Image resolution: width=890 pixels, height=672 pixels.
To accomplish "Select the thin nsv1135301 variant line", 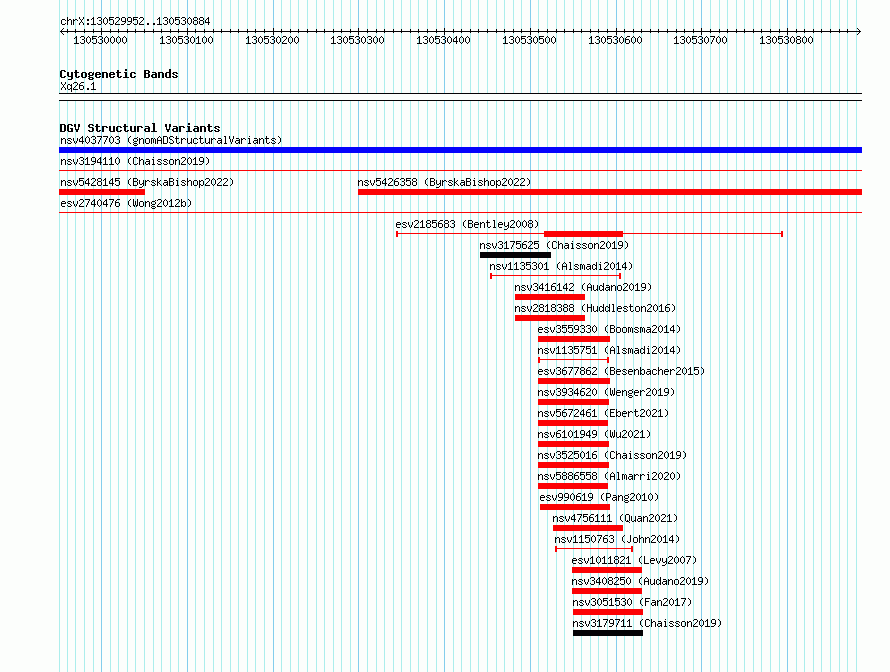I will click(x=556, y=276).
